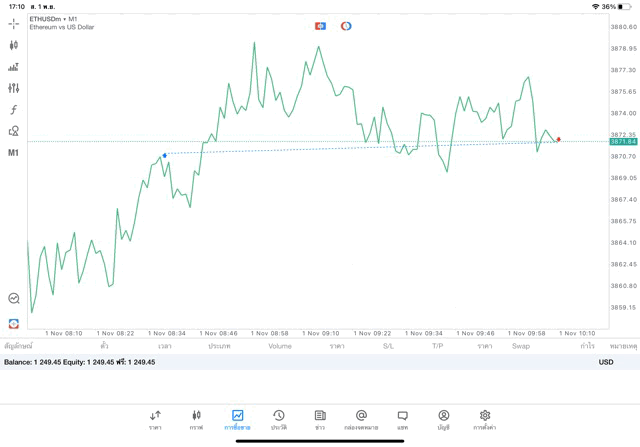Click the red trade exit marker on chart
This screenshot has width=640, height=447.
(558, 139)
